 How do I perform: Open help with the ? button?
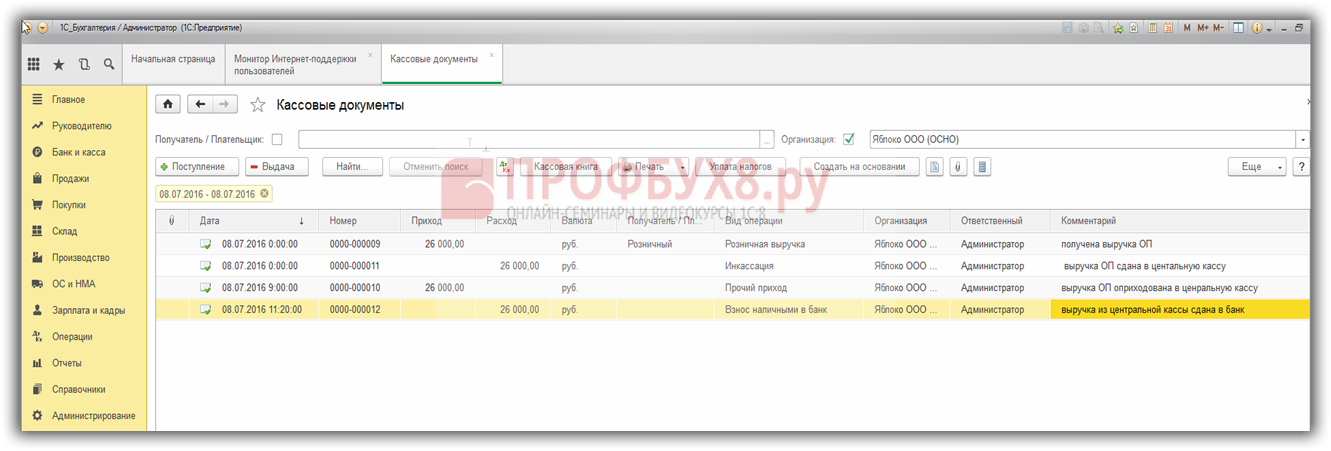click(x=1301, y=167)
